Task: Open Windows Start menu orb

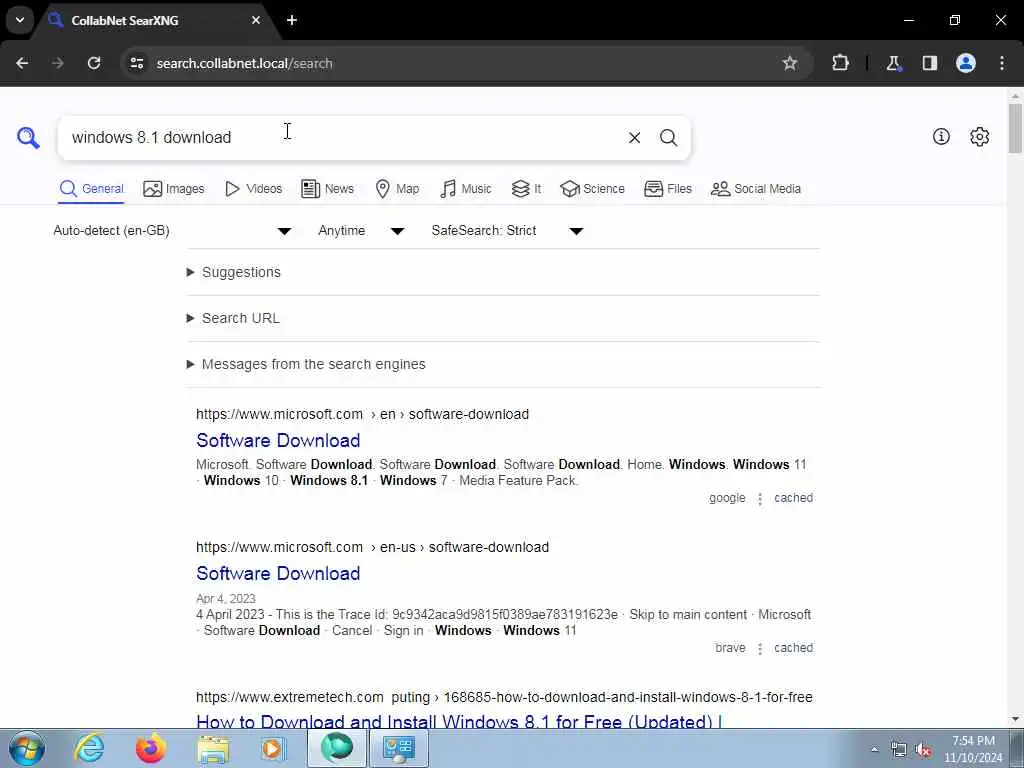Action: [x=26, y=748]
